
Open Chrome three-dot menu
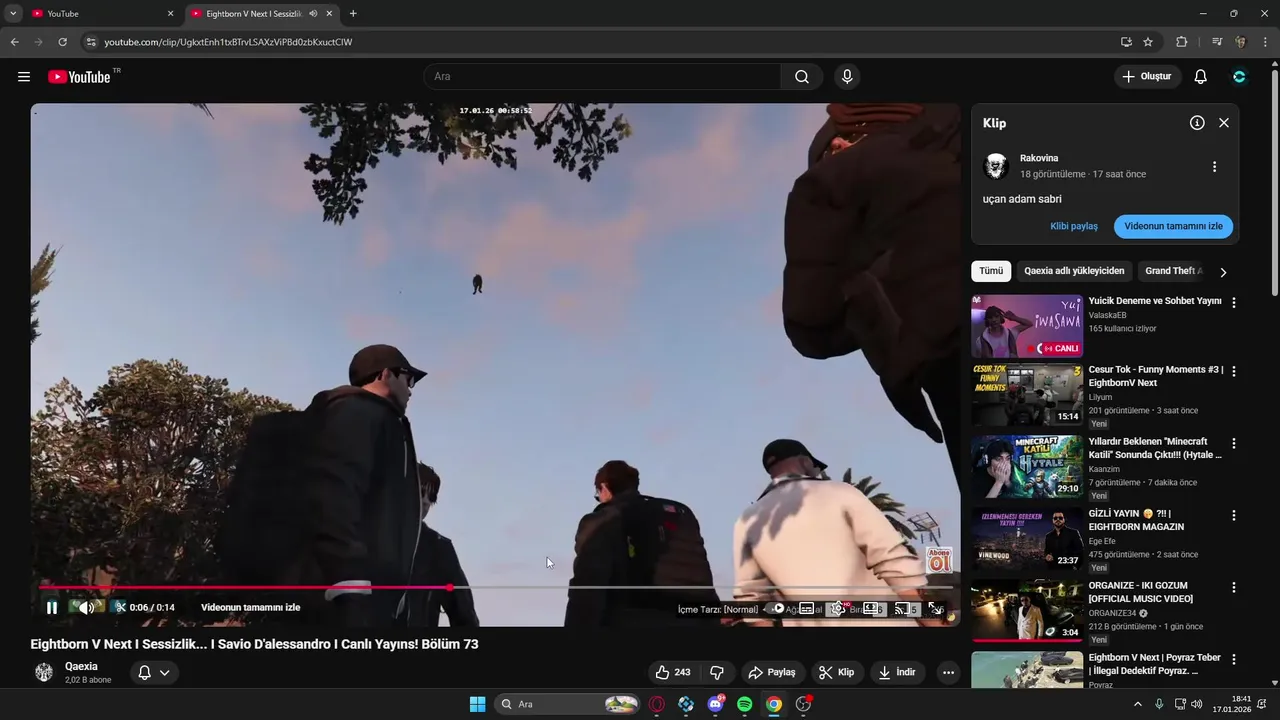pos(1264,42)
